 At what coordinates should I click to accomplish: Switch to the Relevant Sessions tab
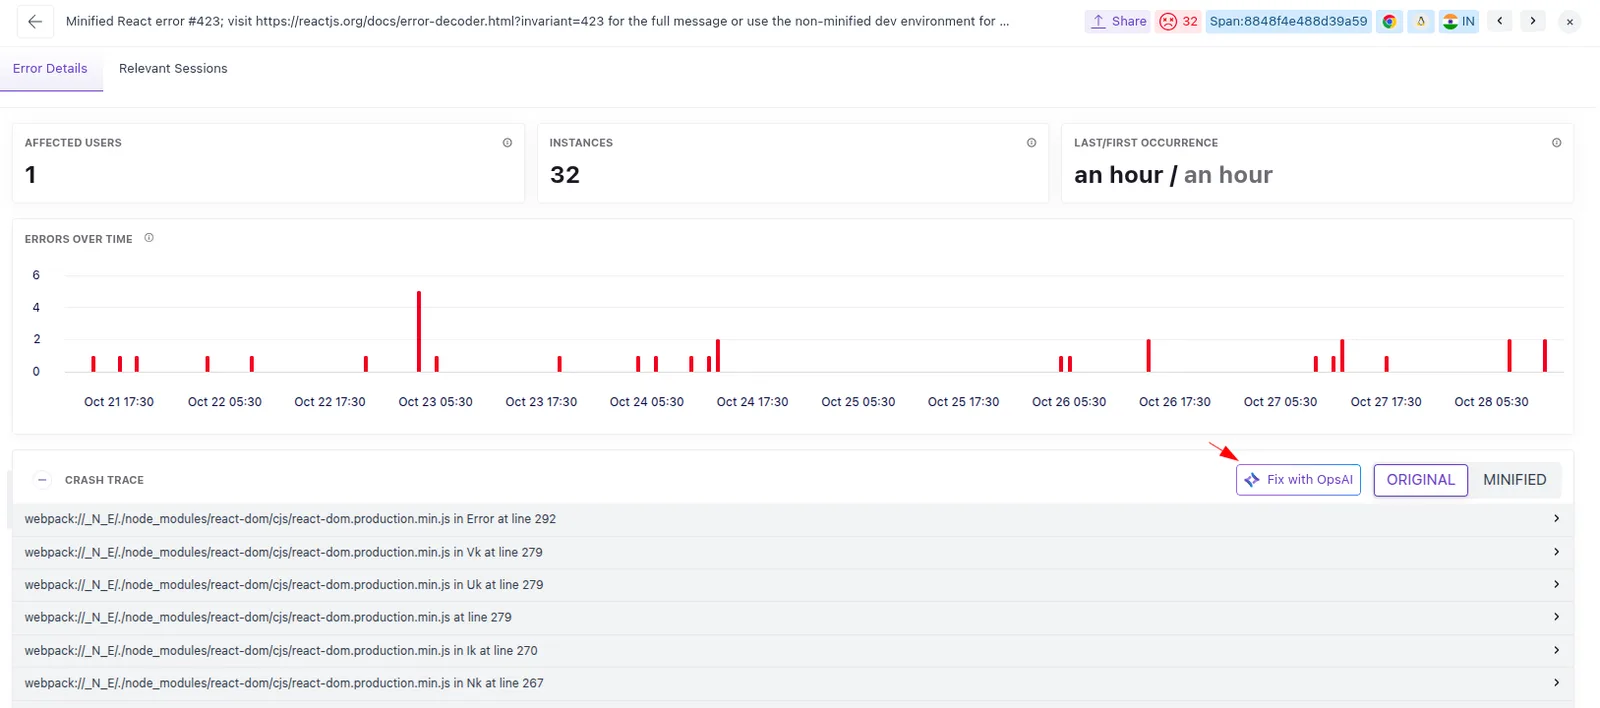[x=173, y=69]
